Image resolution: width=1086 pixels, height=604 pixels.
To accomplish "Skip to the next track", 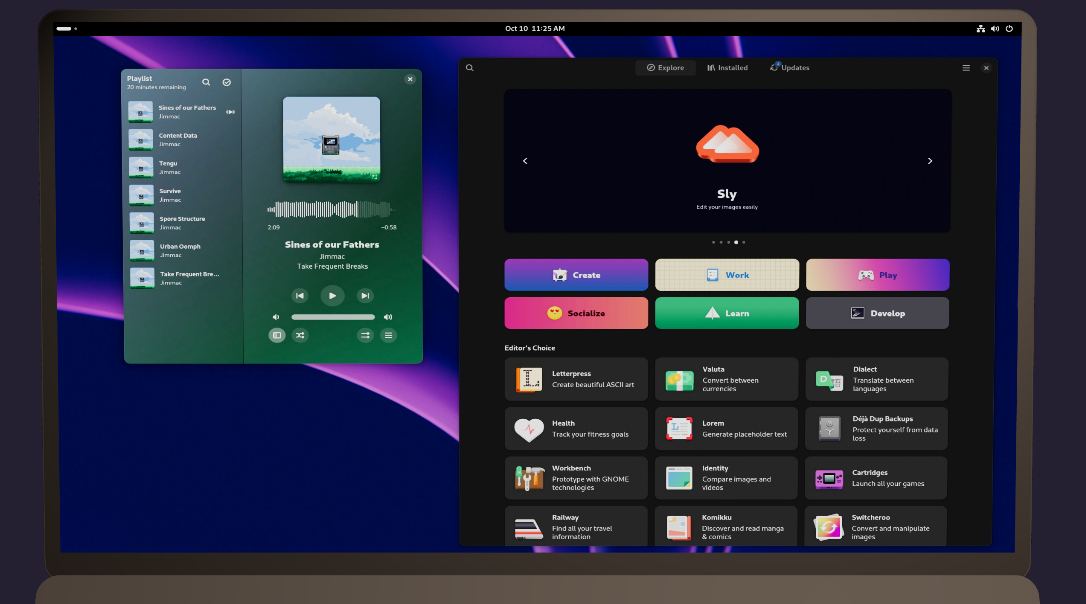I will click(365, 295).
